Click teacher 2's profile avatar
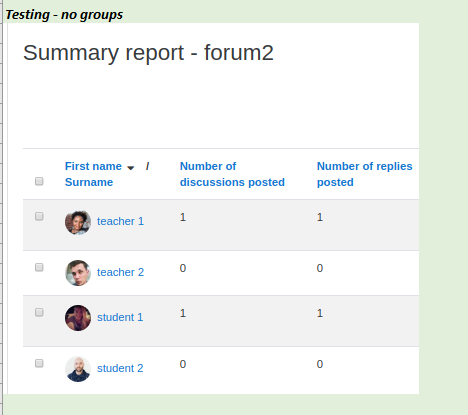The height and width of the screenshot is (415, 468). coord(78,273)
